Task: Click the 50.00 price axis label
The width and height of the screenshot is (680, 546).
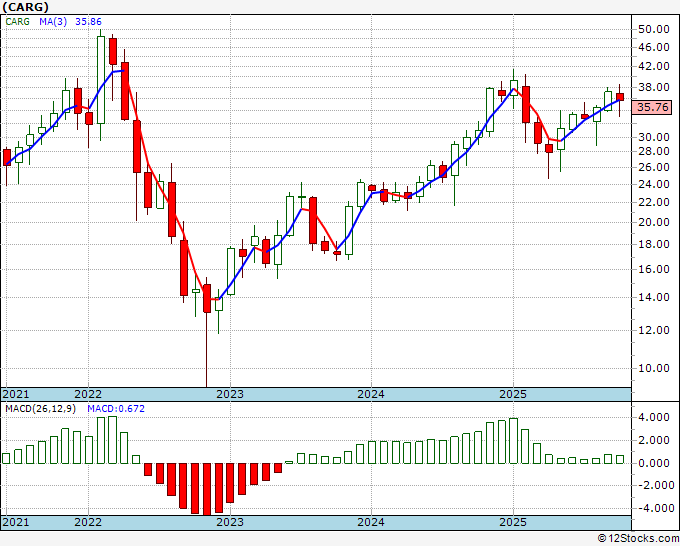Action: point(654,29)
